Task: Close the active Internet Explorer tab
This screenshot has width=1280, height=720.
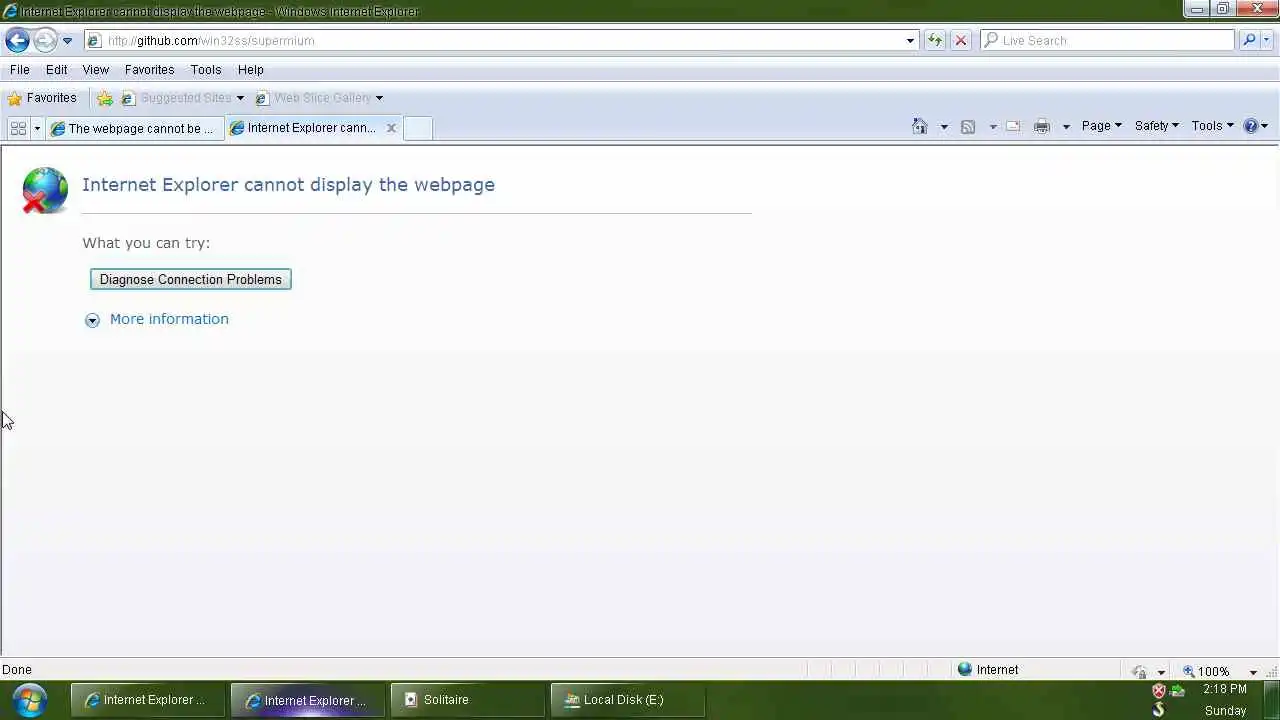Action: 391,128
